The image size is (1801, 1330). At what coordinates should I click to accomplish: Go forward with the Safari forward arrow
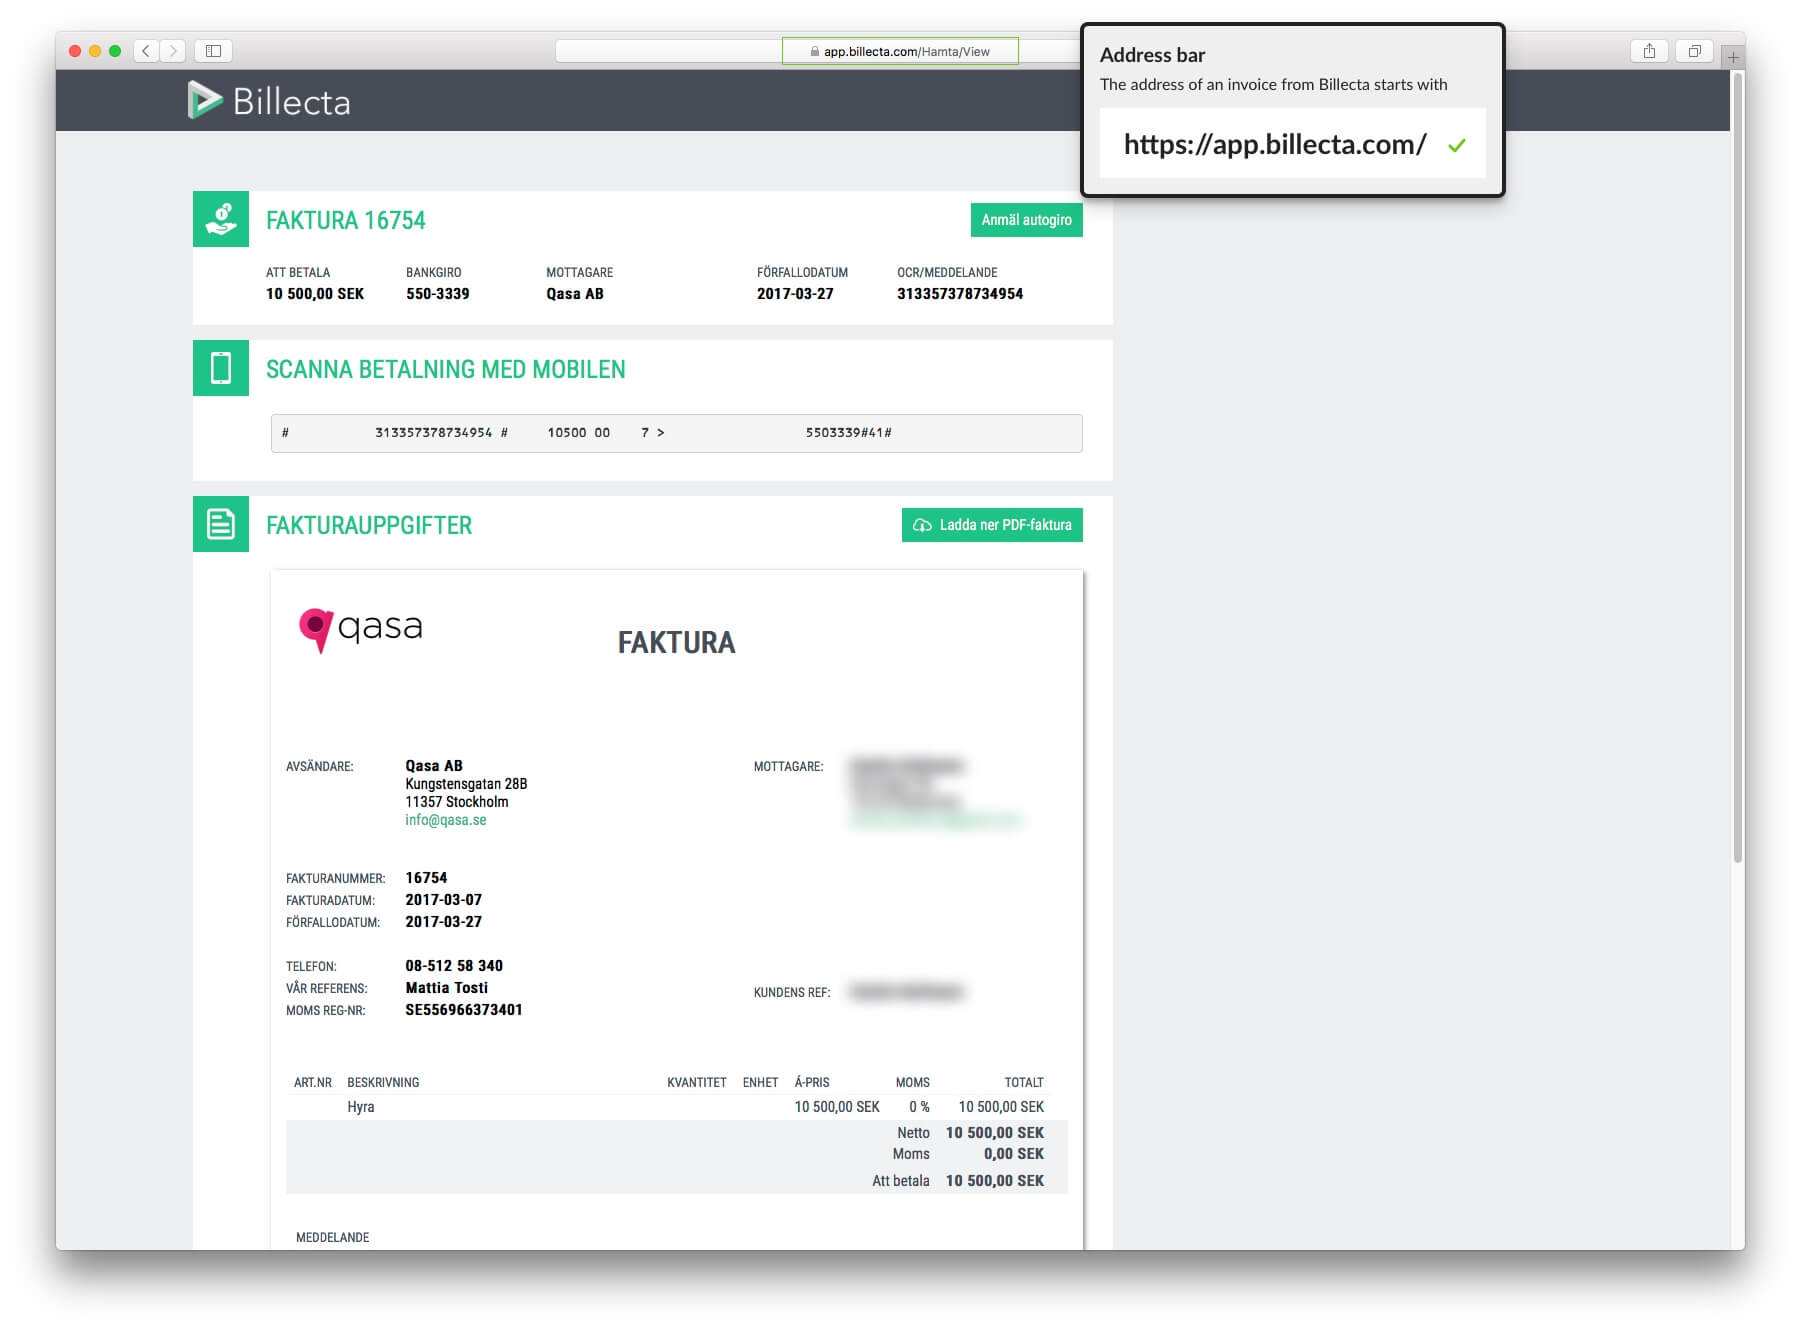click(x=173, y=51)
